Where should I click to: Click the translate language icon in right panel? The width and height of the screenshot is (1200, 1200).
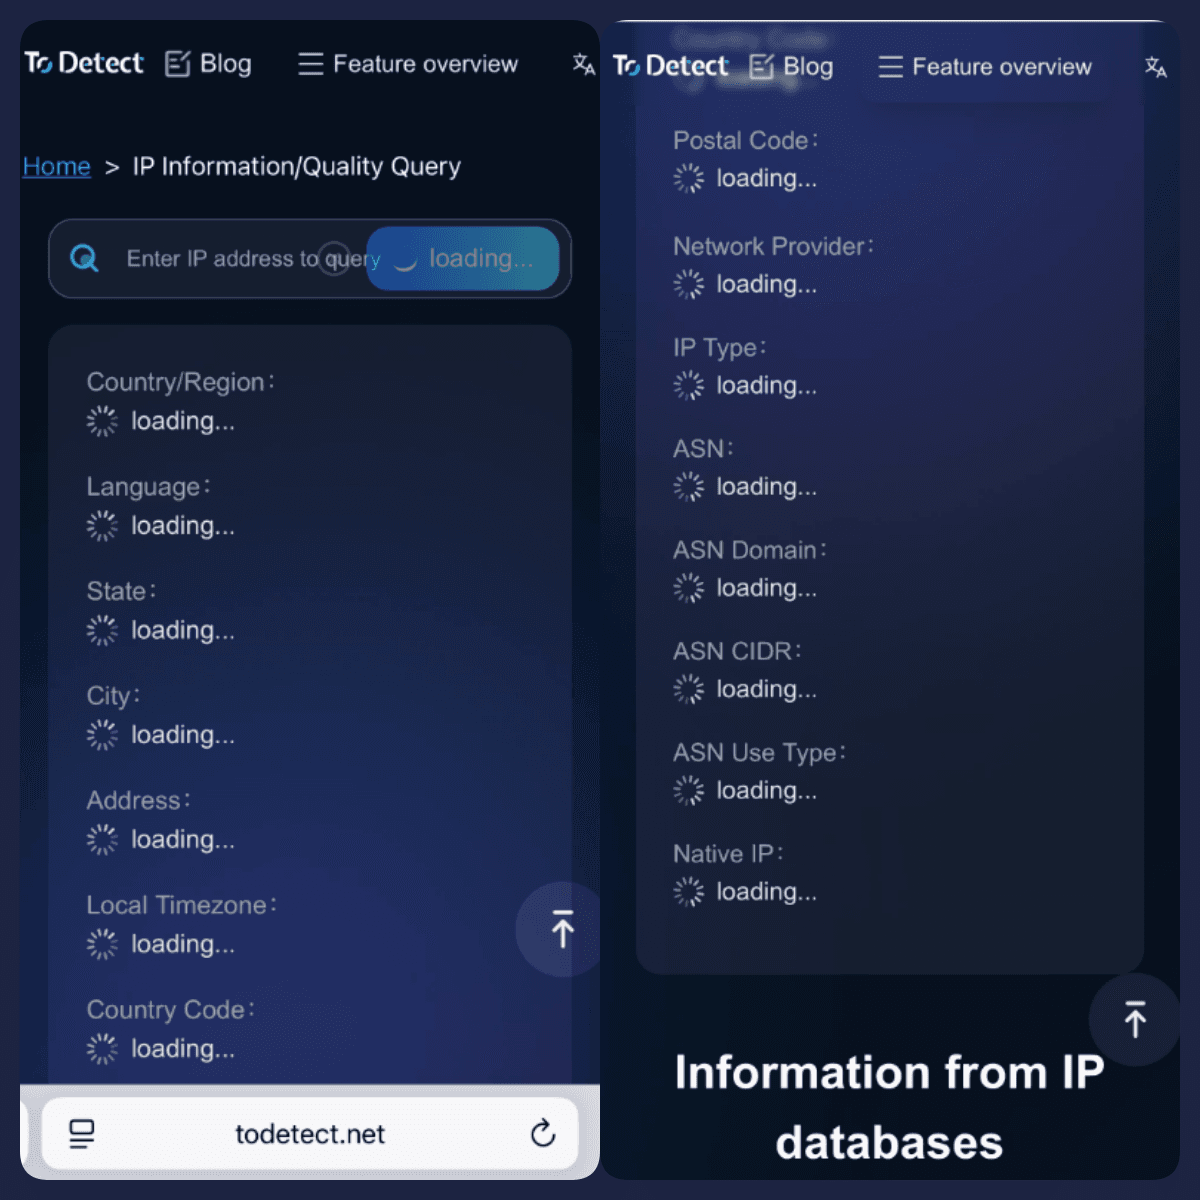point(1156,68)
